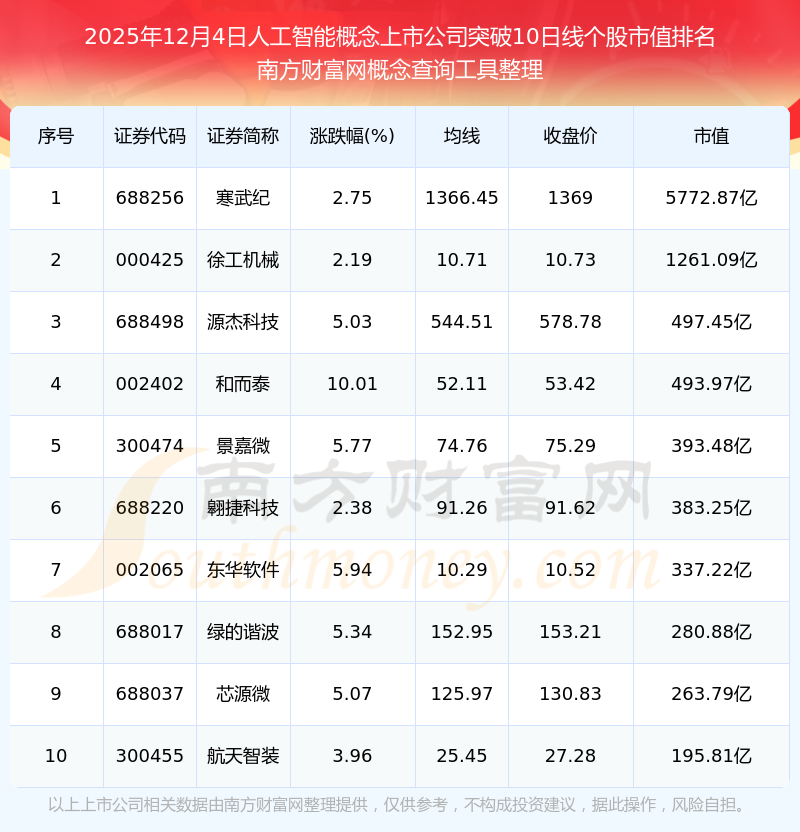Click market cap 497.45亿

click(711, 322)
